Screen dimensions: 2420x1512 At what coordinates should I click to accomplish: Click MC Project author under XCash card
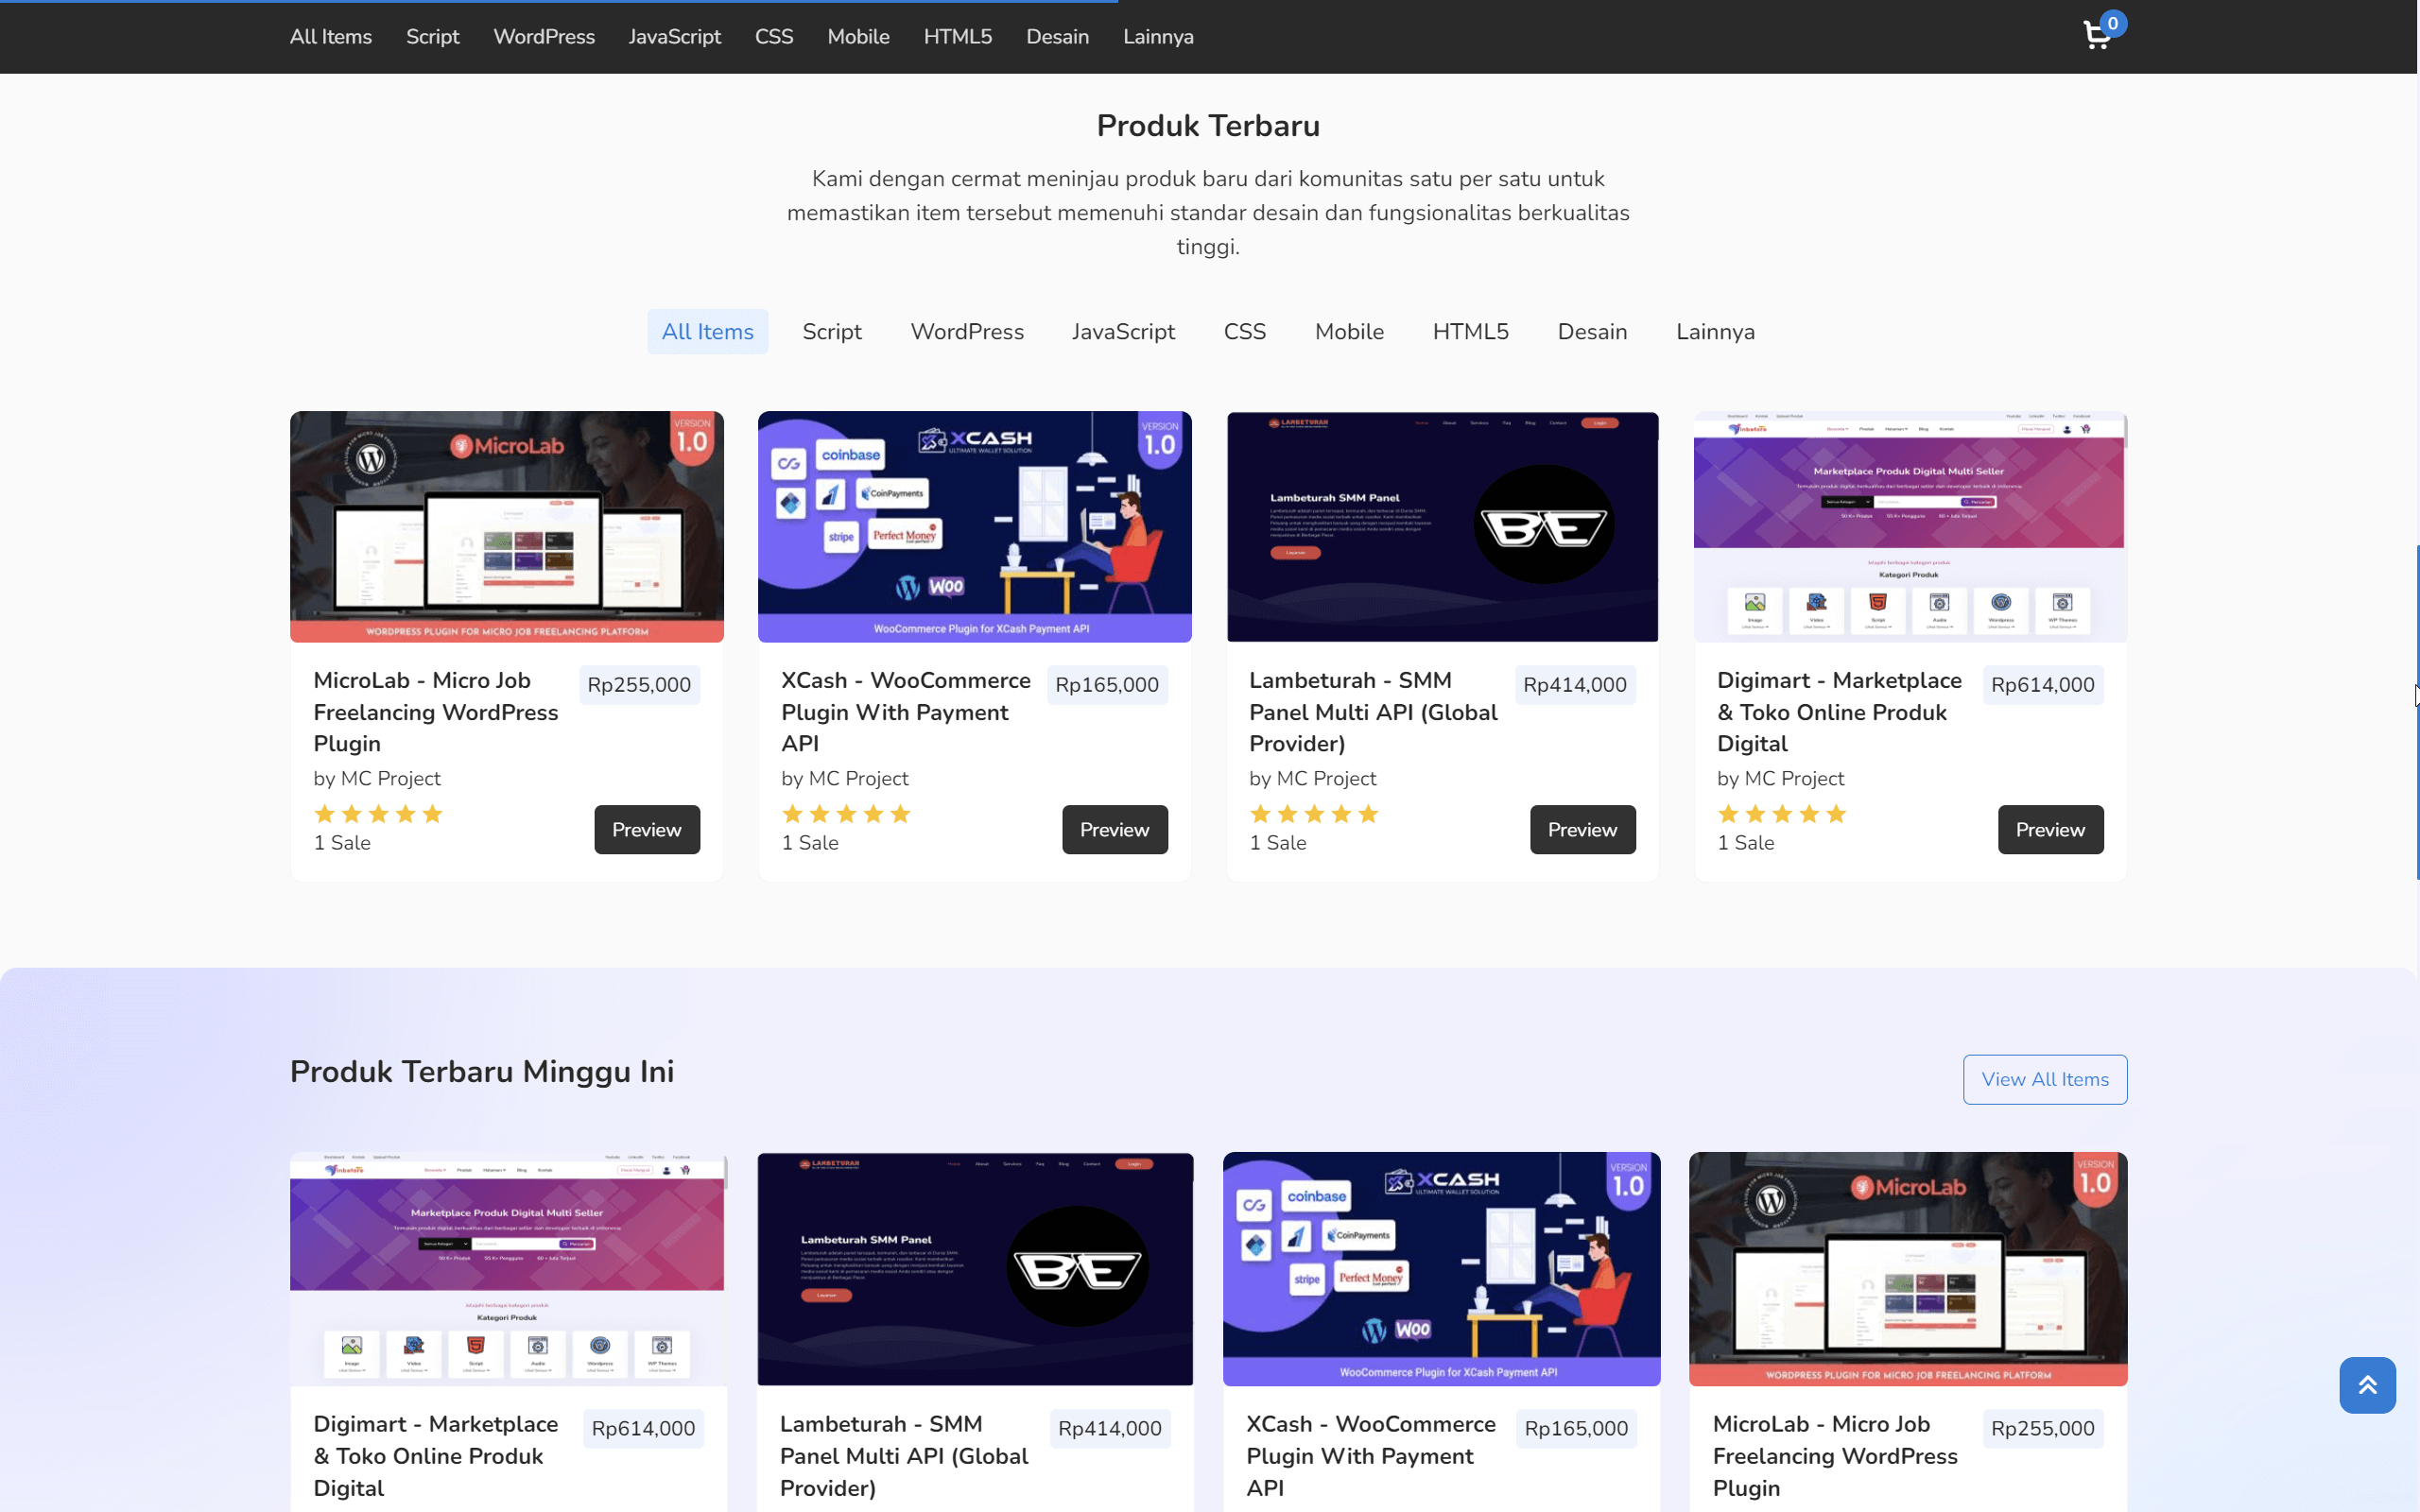(858, 778)
